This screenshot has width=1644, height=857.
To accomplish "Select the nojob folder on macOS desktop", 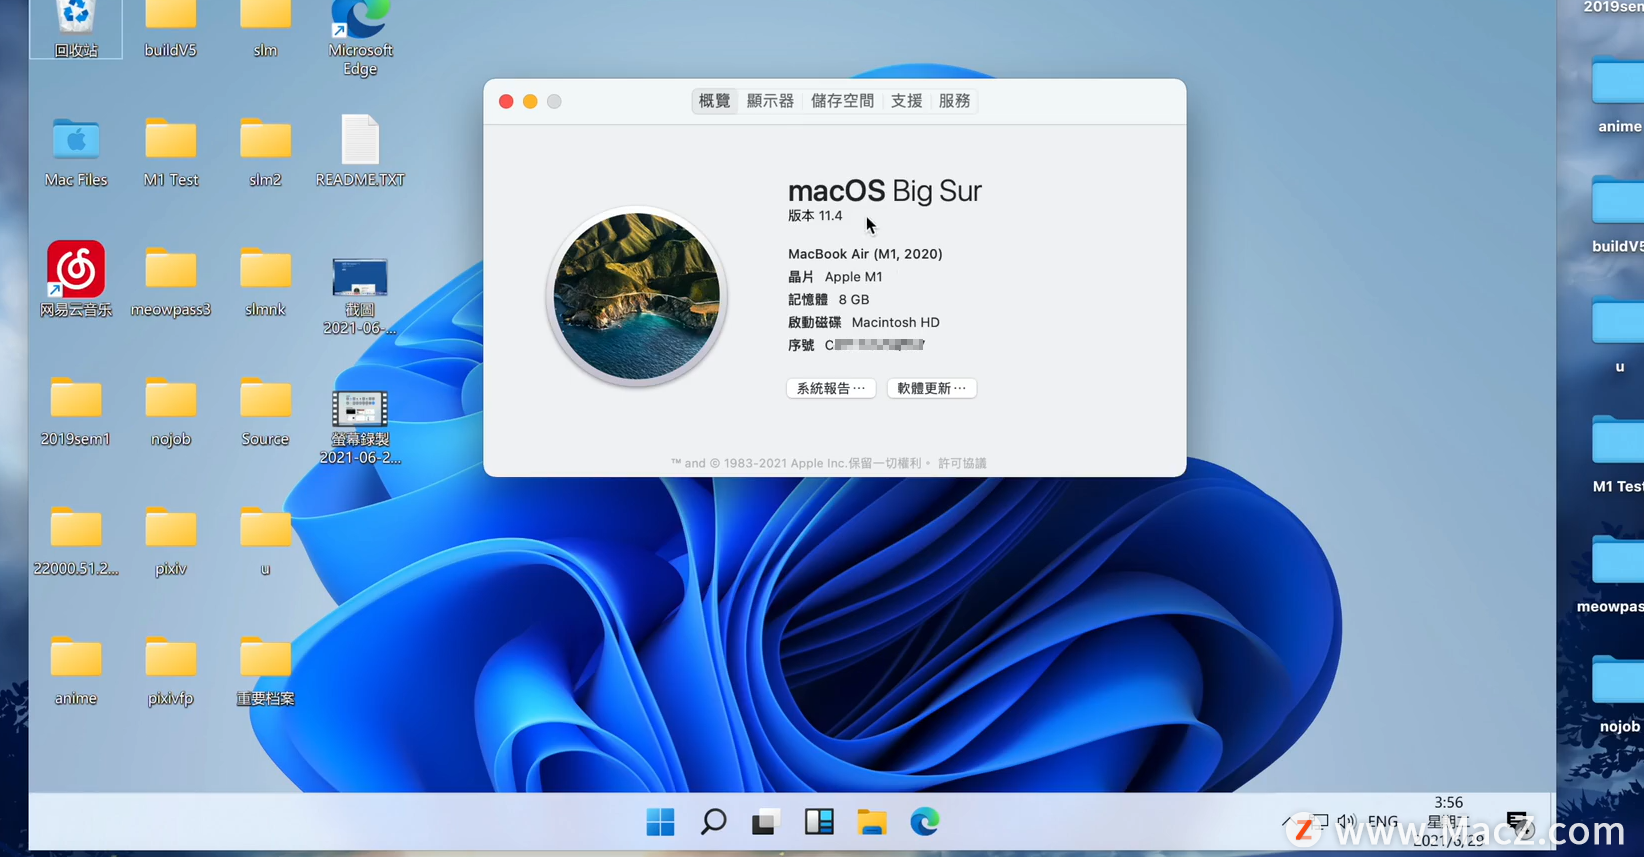I will pyautogui.click(x=1619, y=697).
